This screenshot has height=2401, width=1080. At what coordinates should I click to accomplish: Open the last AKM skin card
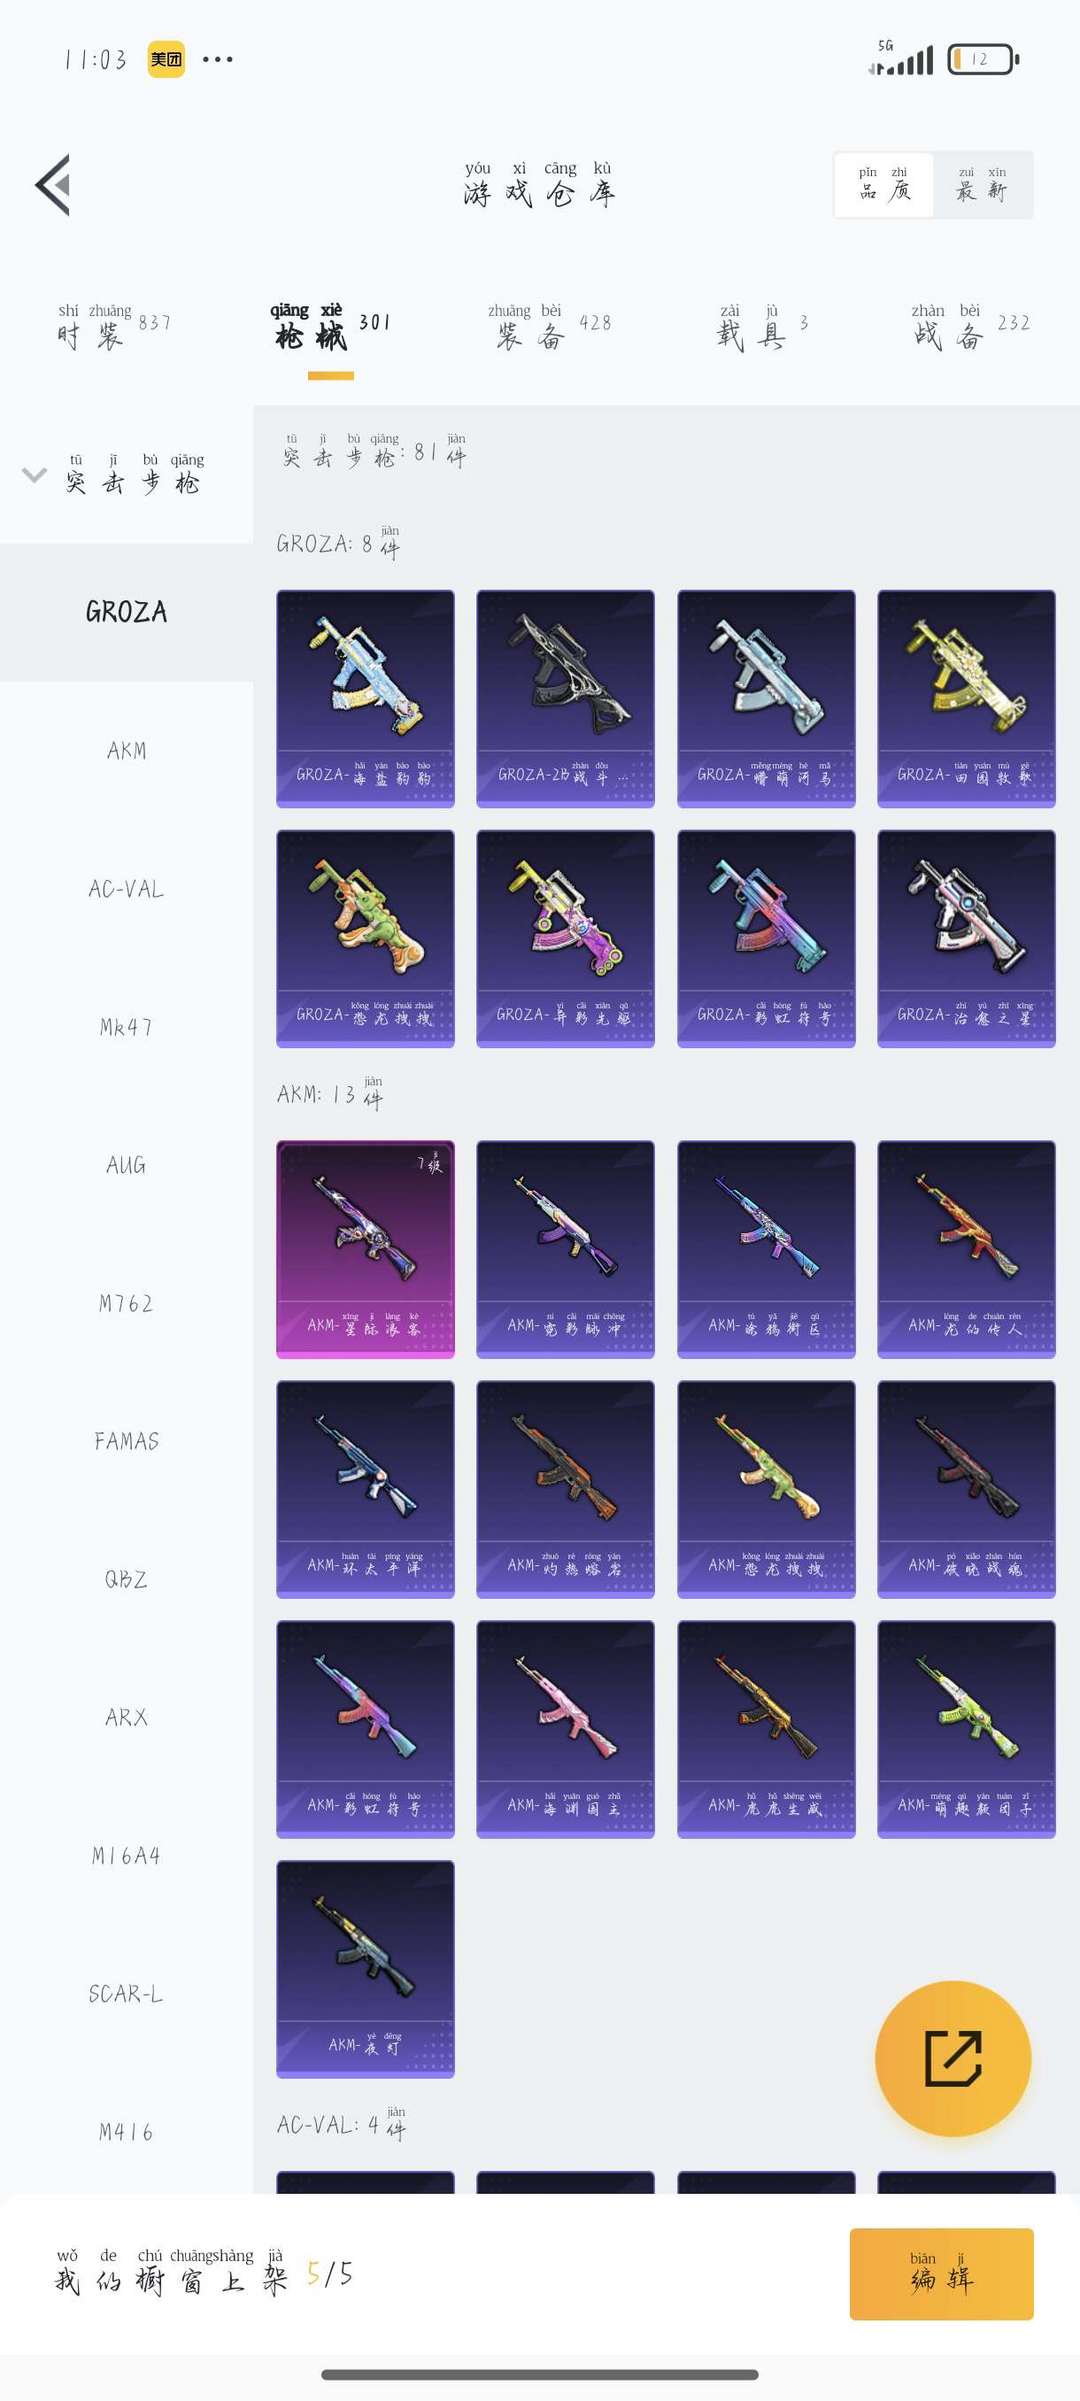(365, 1969)
